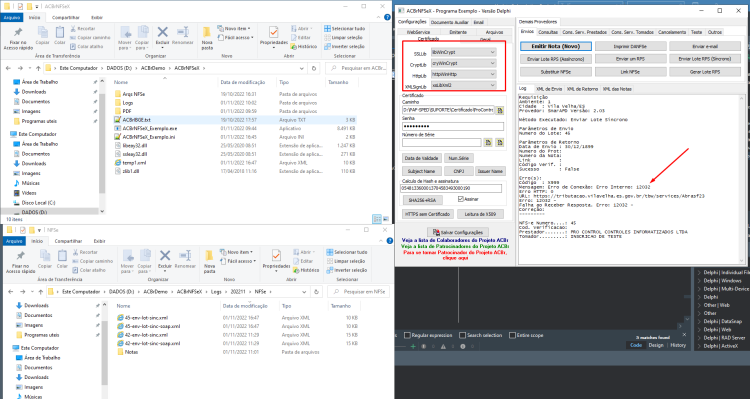Click green plus icon in Delphi messages bar

[413, 346]
